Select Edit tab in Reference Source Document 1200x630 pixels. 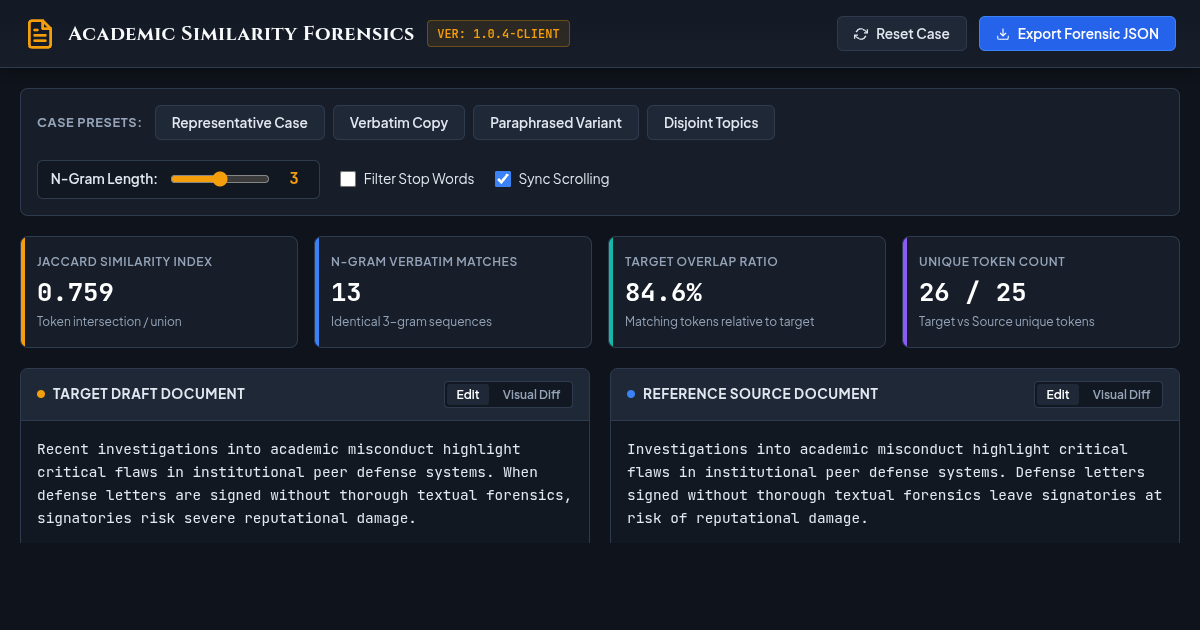coord(1058,394)
